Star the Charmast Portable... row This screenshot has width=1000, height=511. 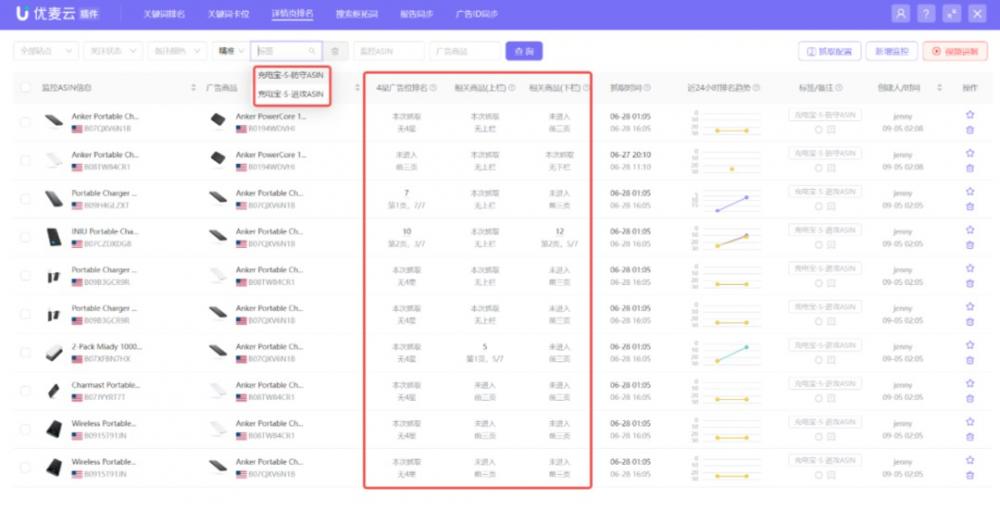click(970, 383)
